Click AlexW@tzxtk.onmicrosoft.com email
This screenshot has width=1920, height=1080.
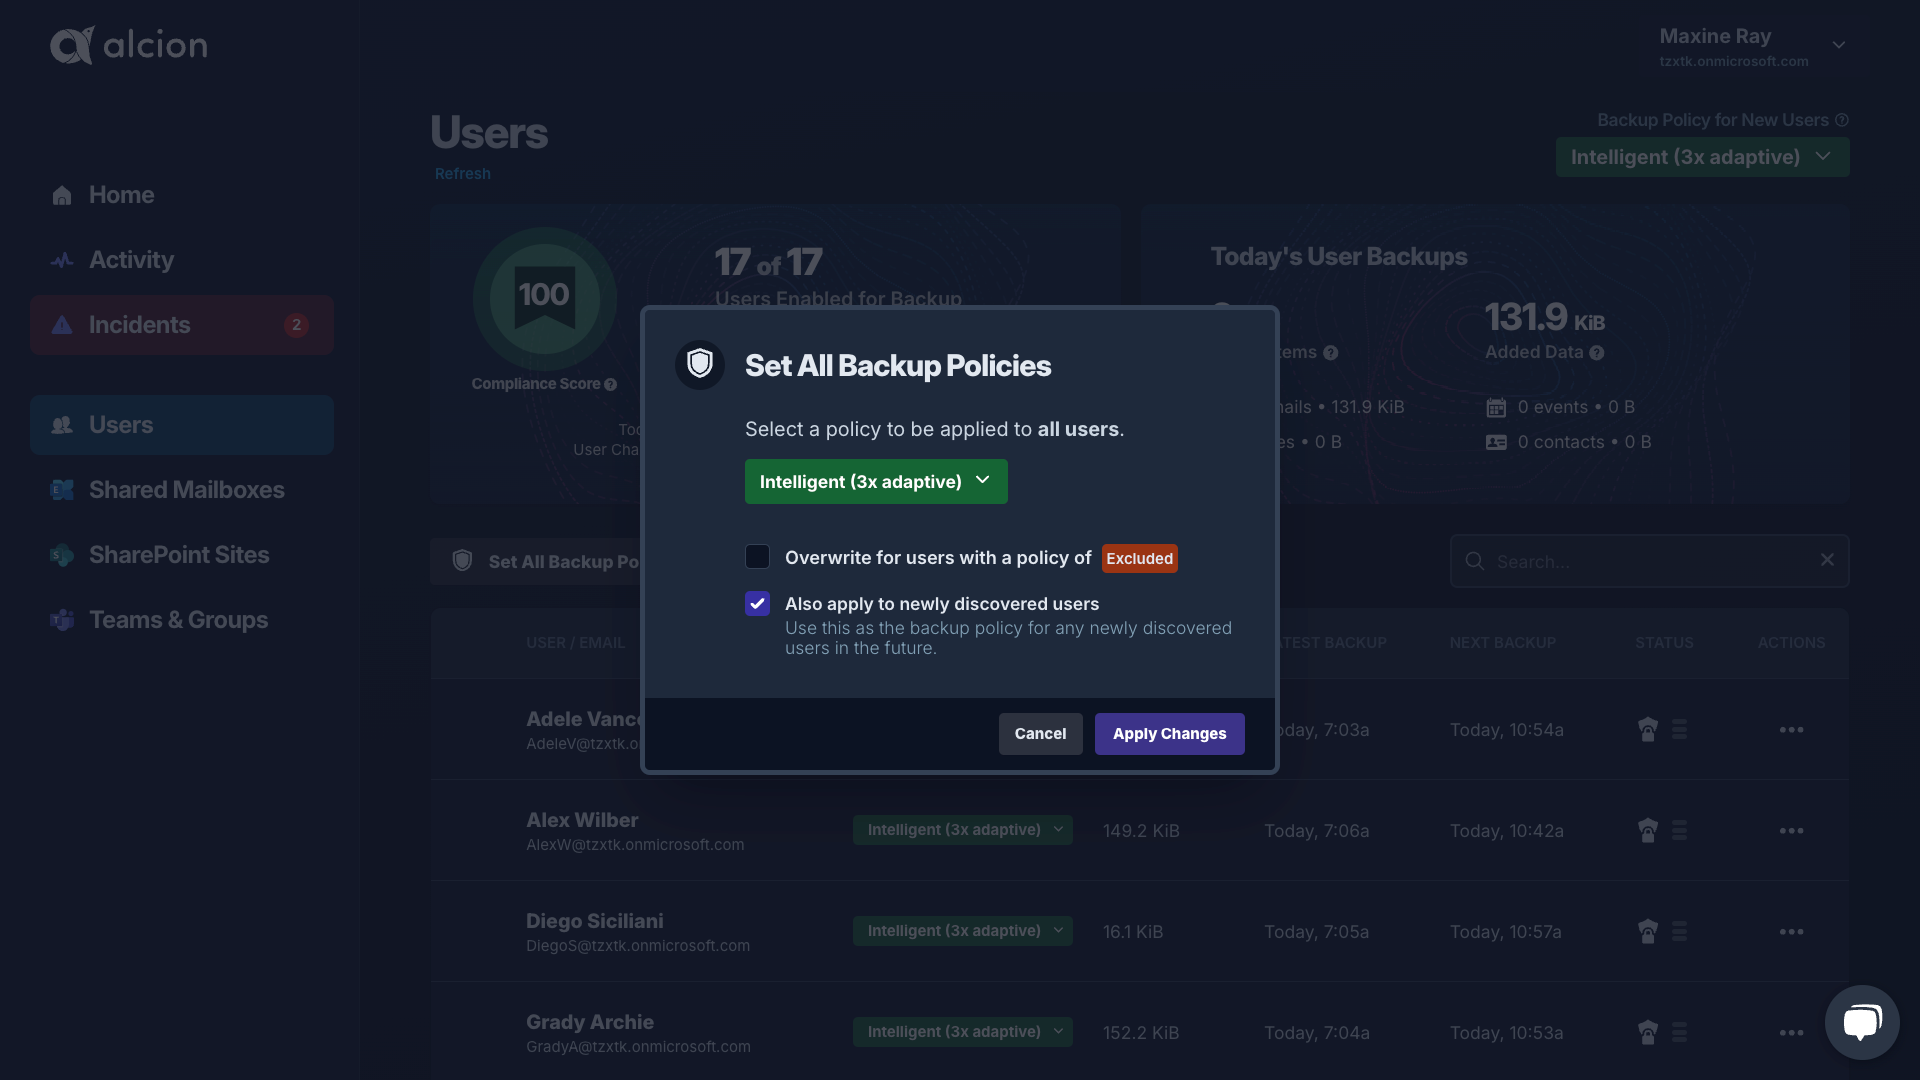[635, 845]
